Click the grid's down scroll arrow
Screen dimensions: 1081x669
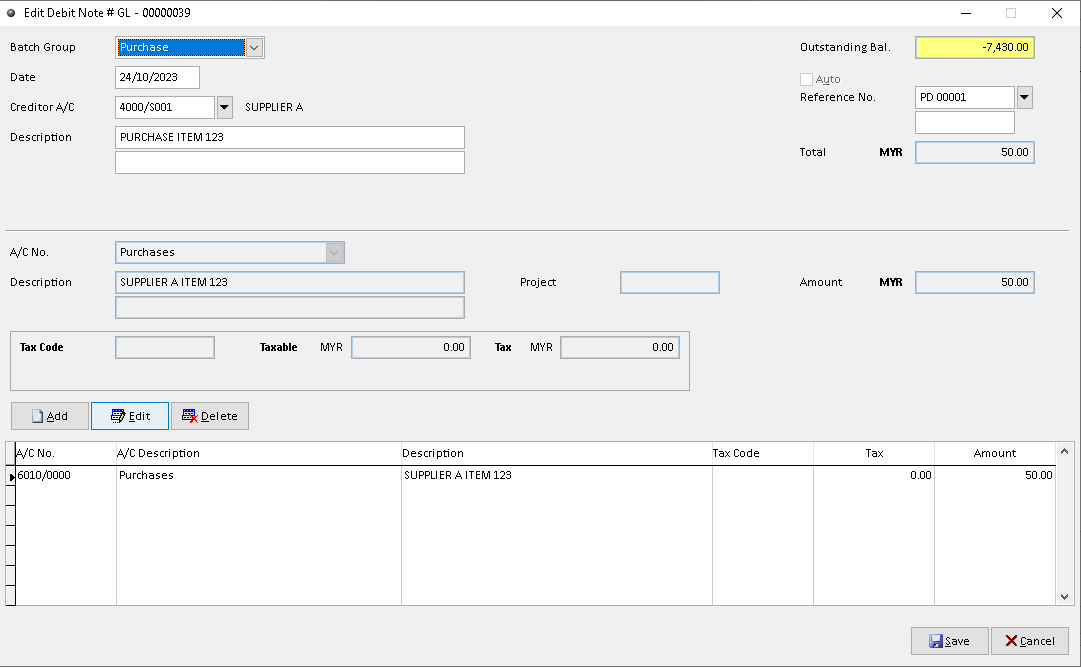coord(1064,597)
